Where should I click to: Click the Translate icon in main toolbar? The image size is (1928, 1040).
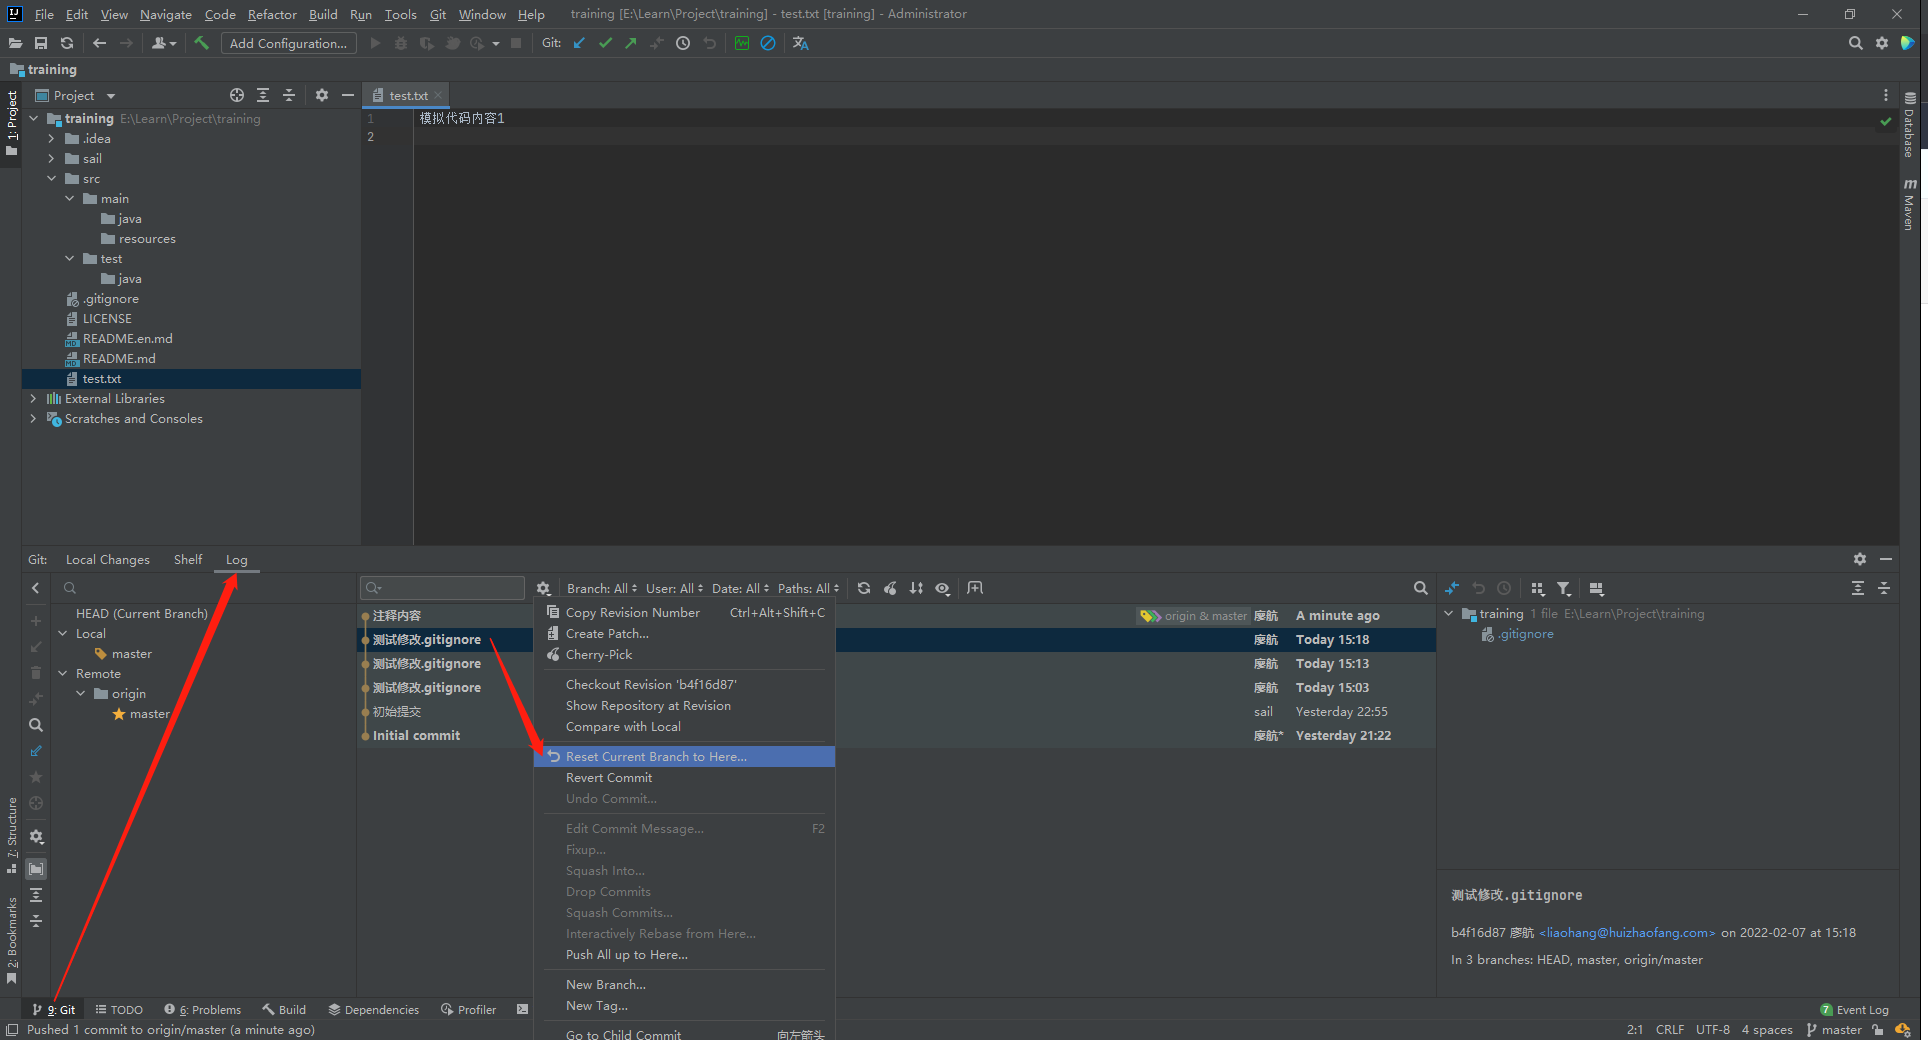click(800, 43)
